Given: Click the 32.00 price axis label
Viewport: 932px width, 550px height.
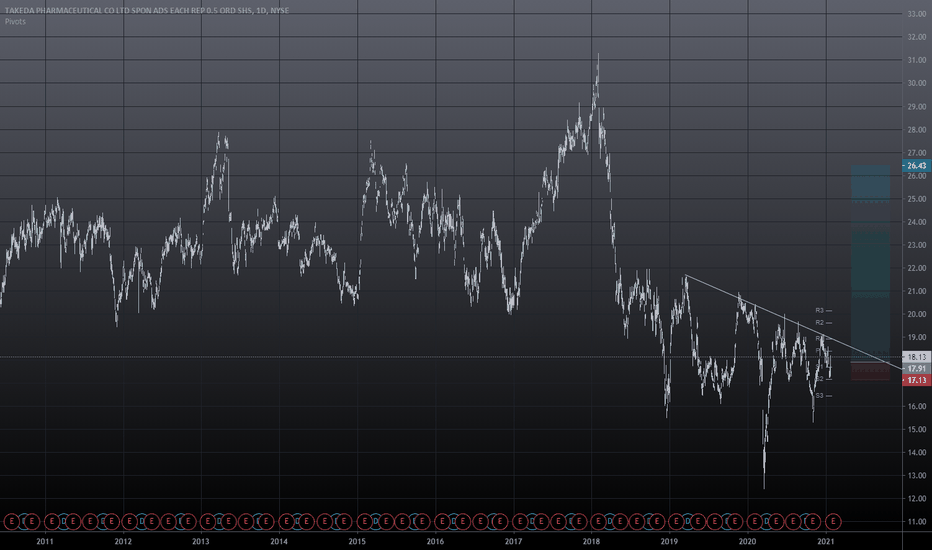Looking at the screenshot, I should pyautogui.click(x=917, y=37).
